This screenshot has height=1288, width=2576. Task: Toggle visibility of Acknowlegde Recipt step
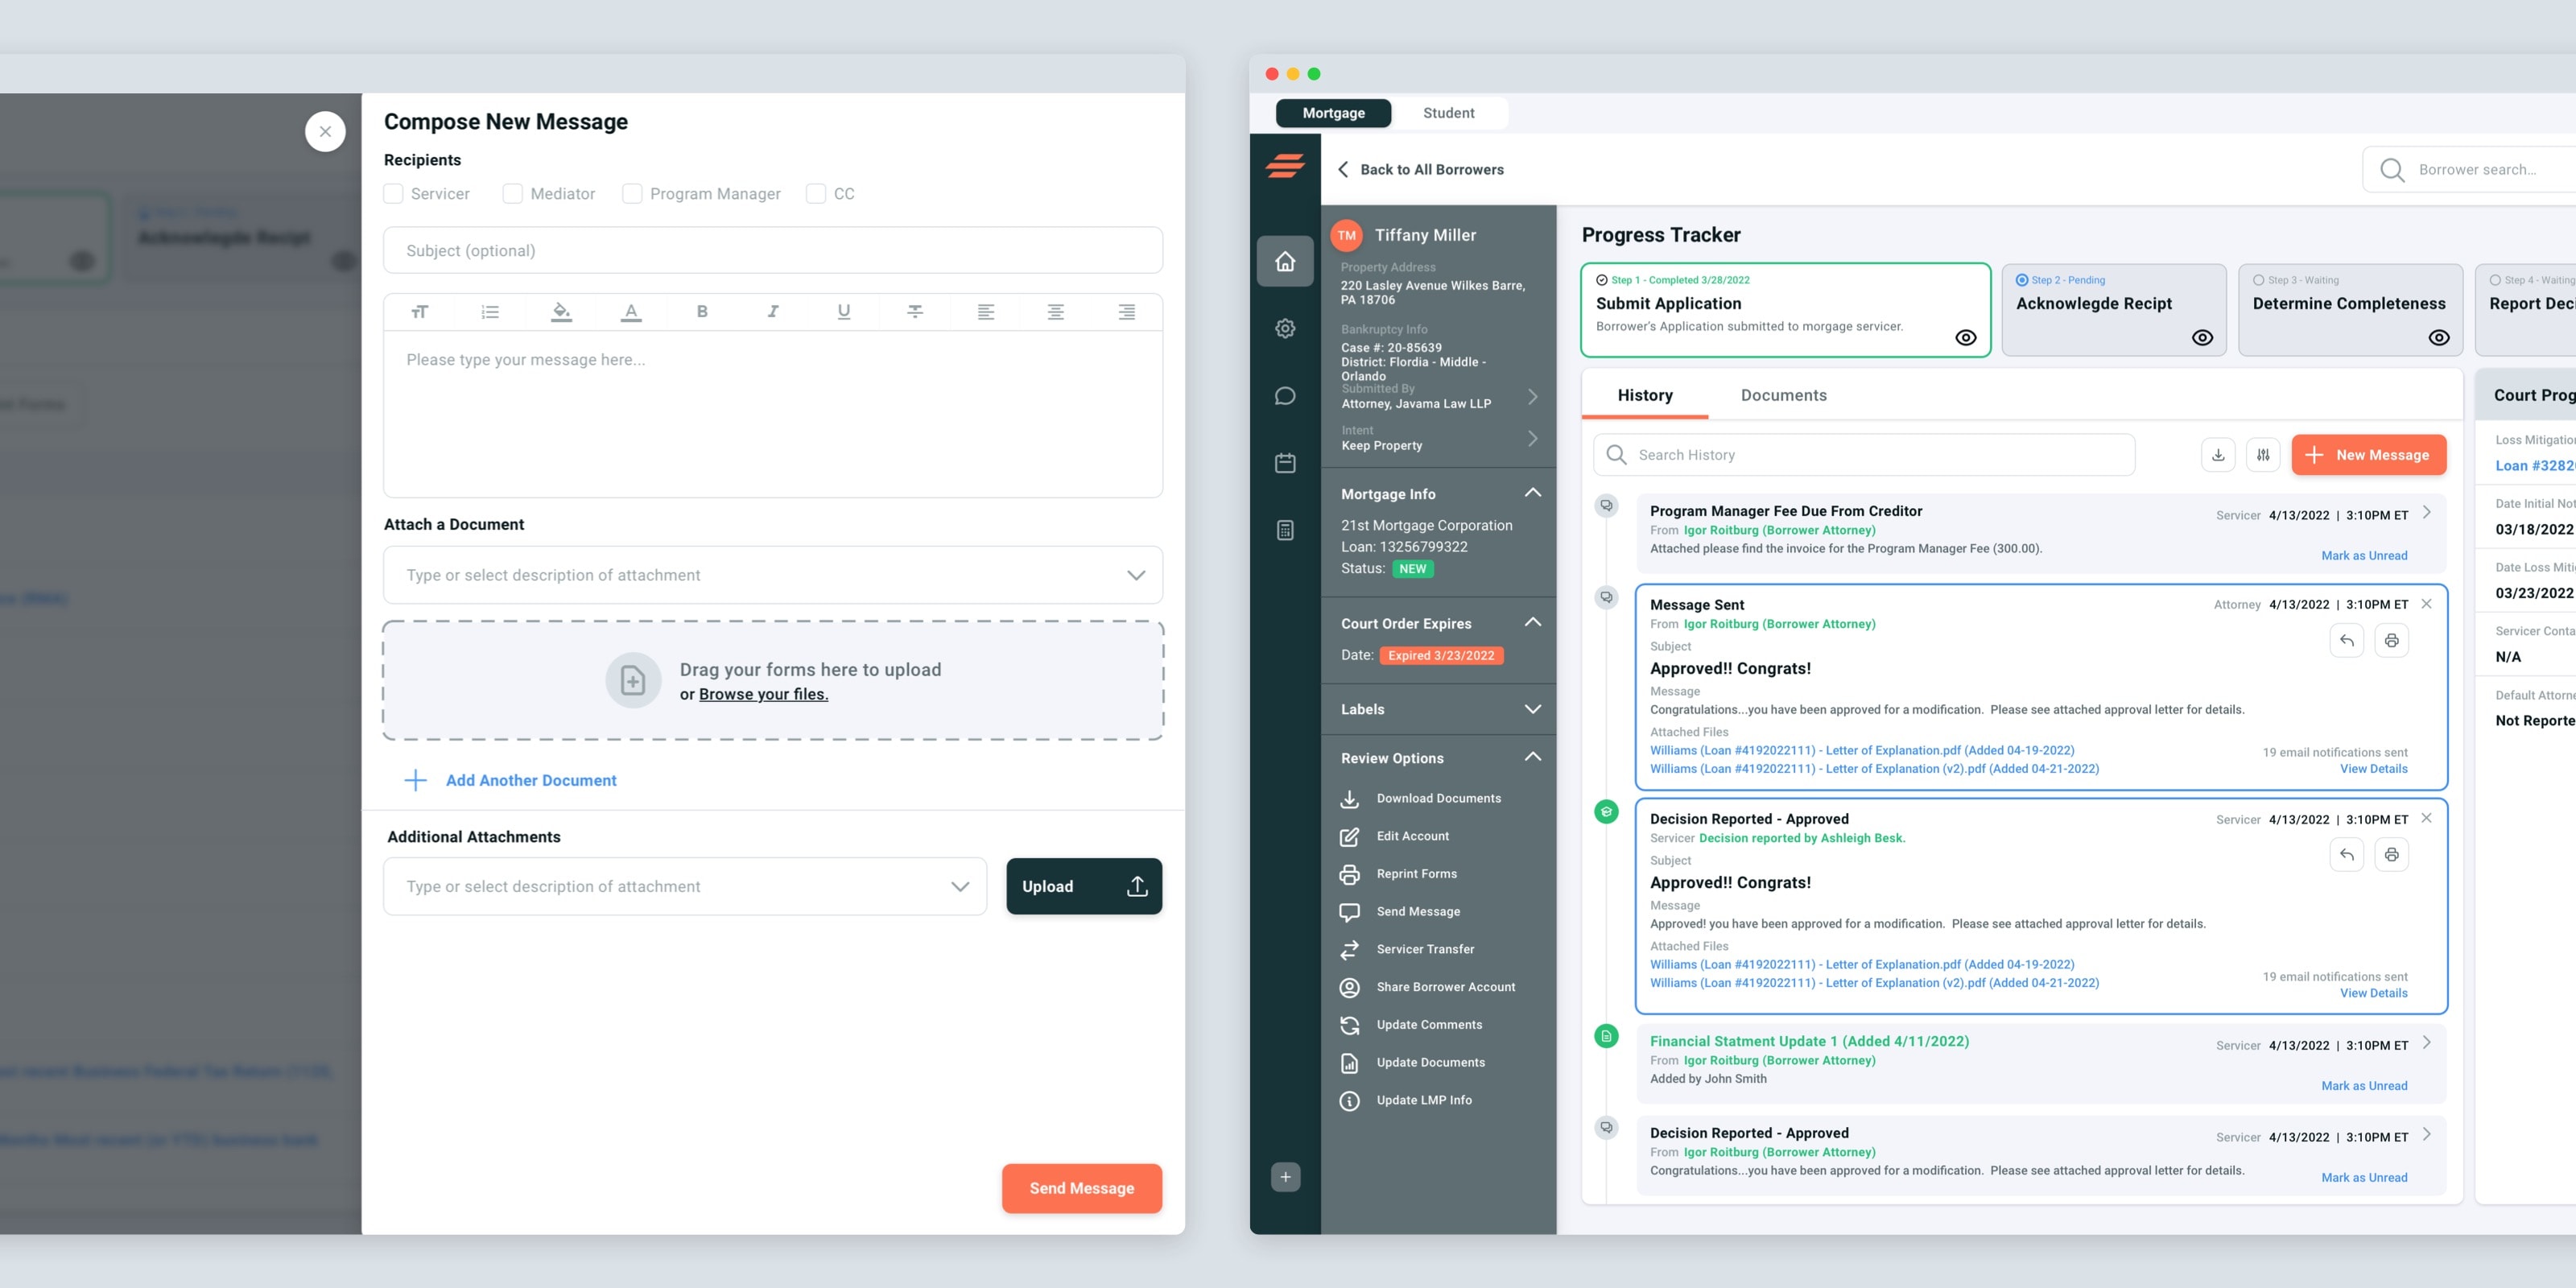2202,338
